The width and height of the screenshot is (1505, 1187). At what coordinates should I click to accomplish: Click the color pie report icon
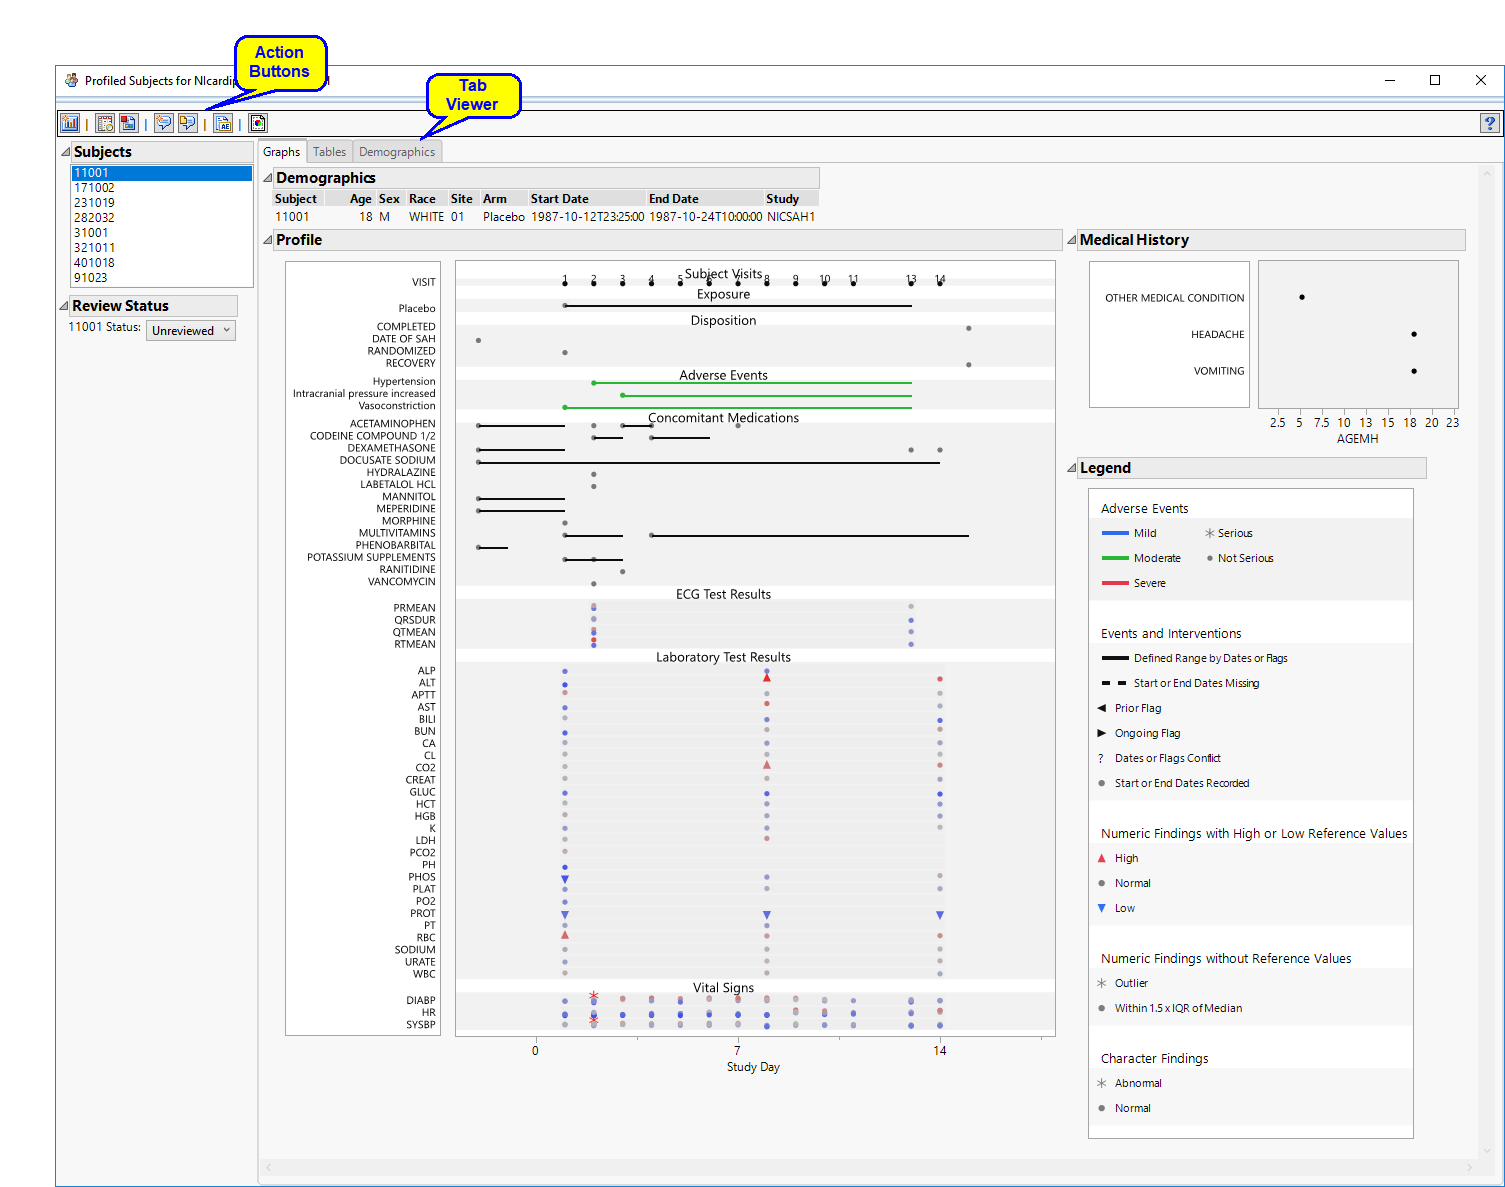pos(258,123)
